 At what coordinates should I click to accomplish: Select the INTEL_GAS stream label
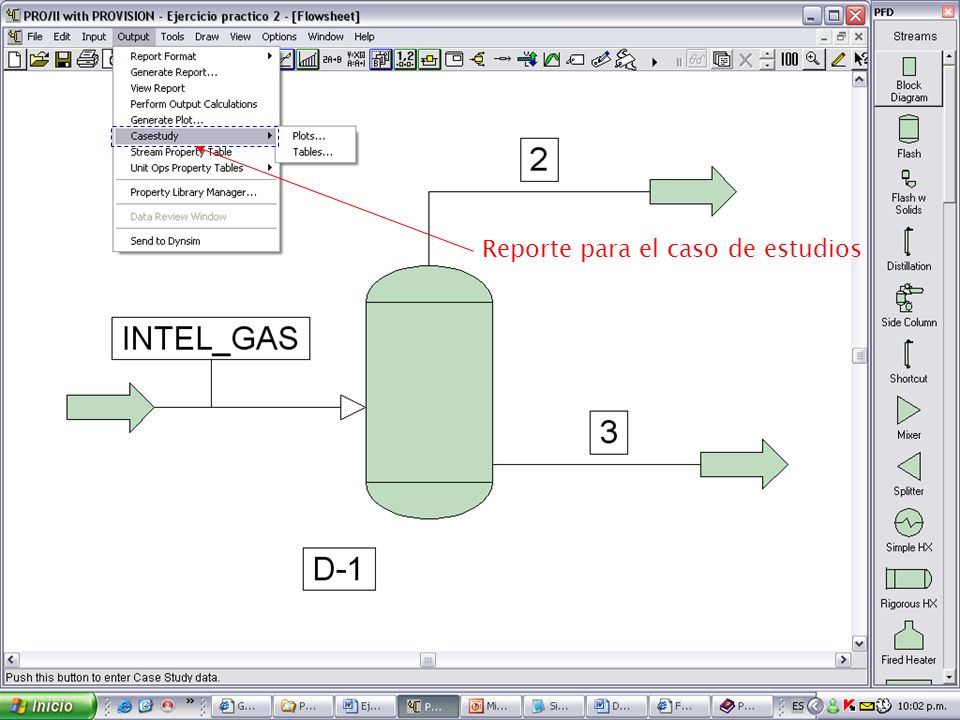(x=211, y=338)
